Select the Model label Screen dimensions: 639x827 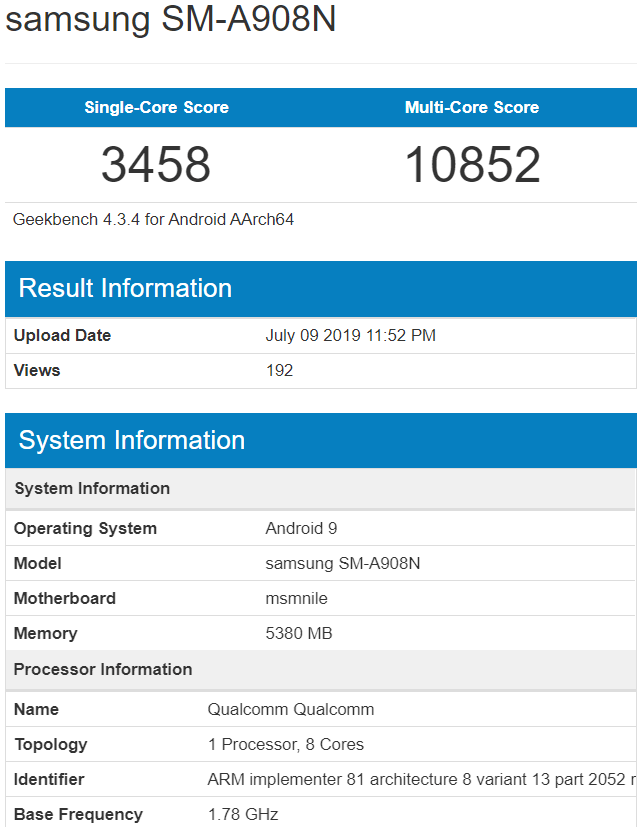[x=37, y=563]
